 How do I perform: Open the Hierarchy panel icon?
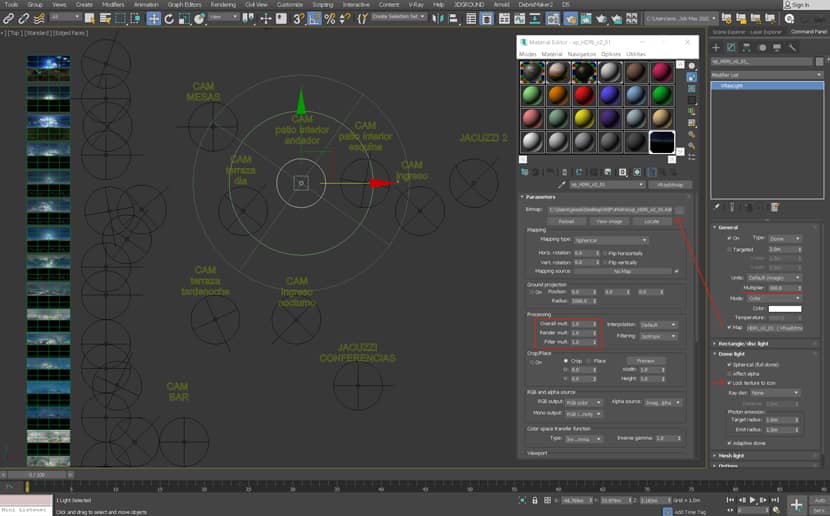click(x=746, y=48)
